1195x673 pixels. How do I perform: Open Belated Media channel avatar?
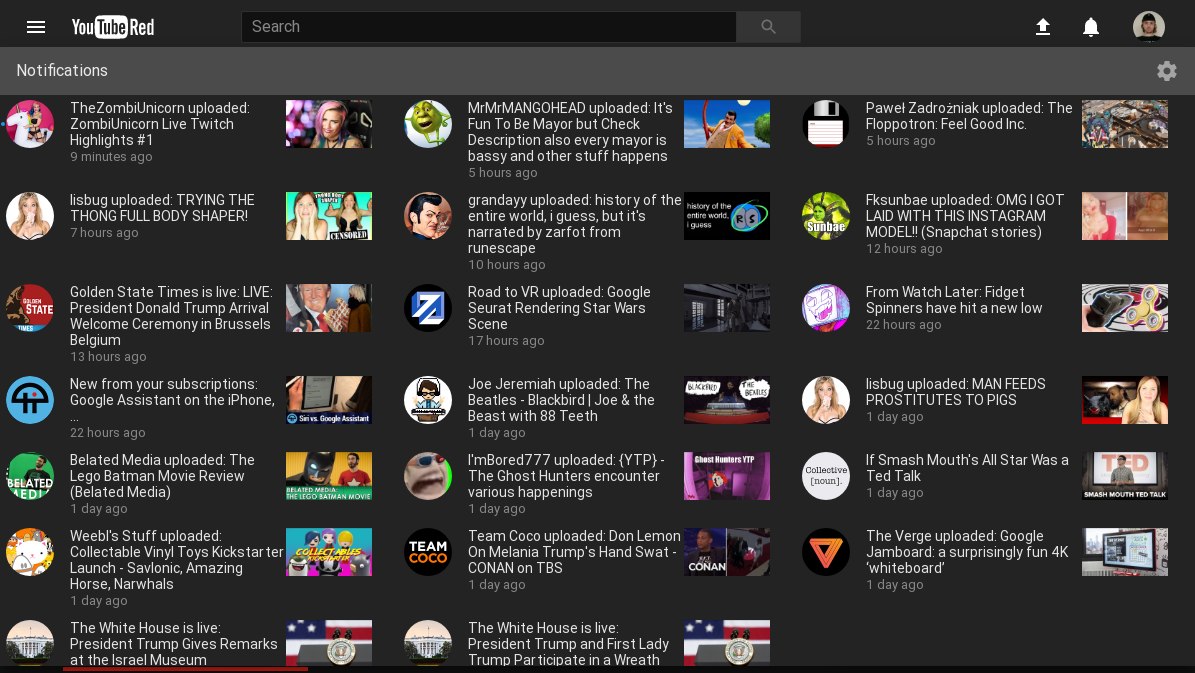(30, 476)
